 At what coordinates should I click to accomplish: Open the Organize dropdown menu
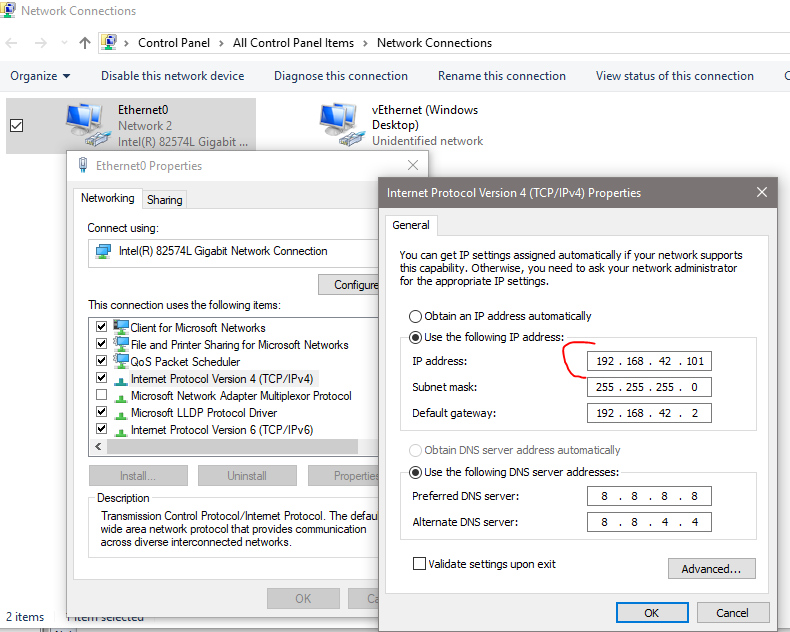click(40, 76)
